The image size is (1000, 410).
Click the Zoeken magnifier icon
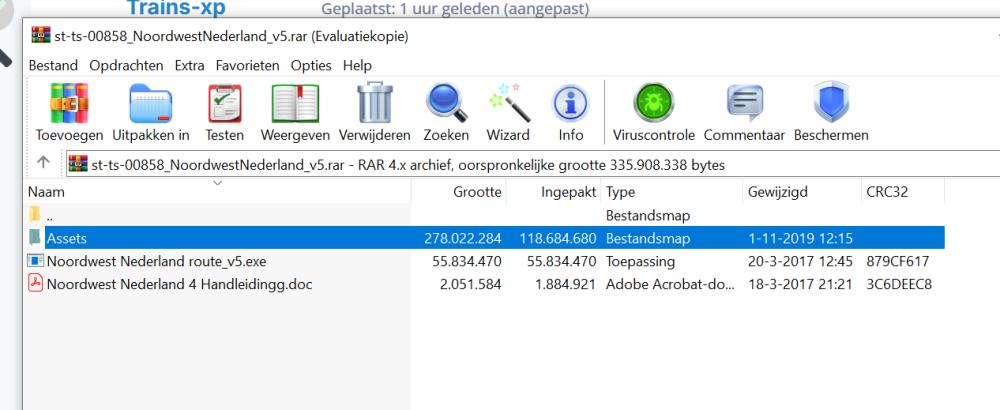pos(446,103)
